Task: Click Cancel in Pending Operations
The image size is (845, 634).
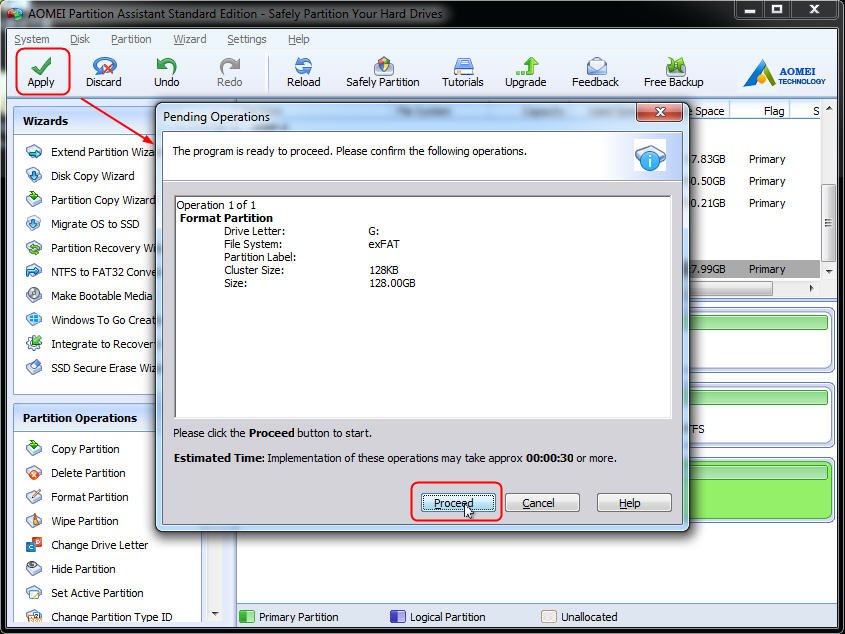Action: (542, 503)
